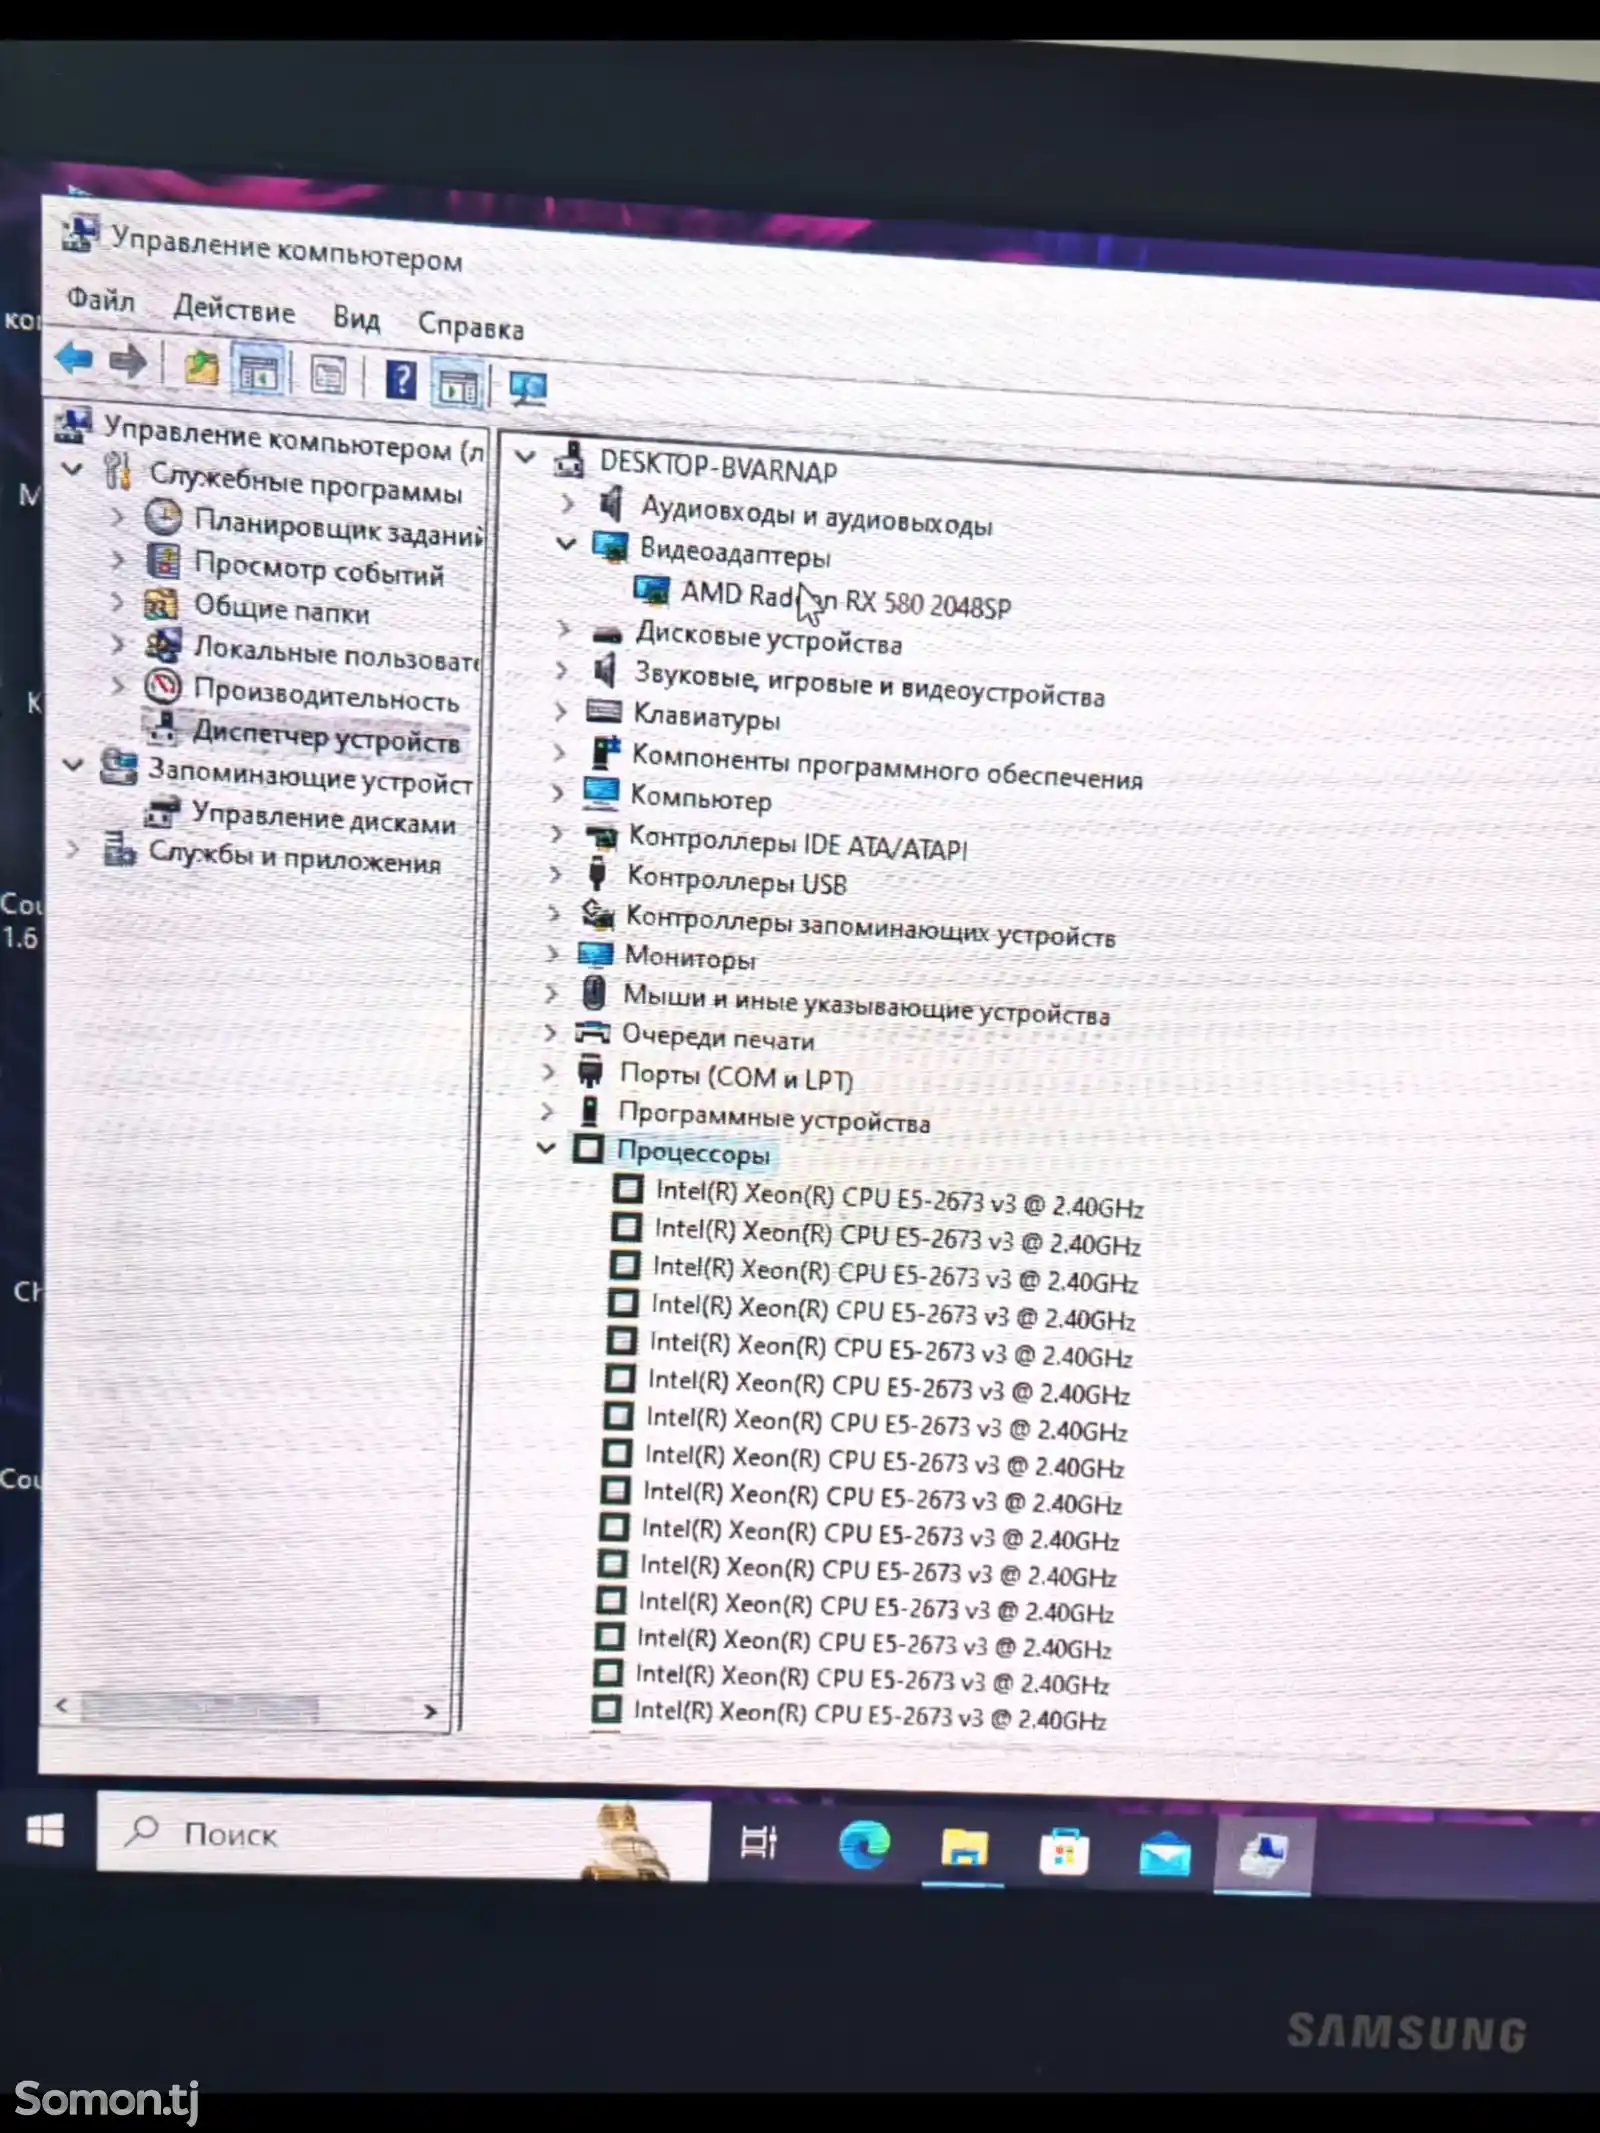The height and width of the screenshot is (2133, 1600).
Task: Toggle the Show/Hide Action Pane icon
Action: click(x=459, y=385)
